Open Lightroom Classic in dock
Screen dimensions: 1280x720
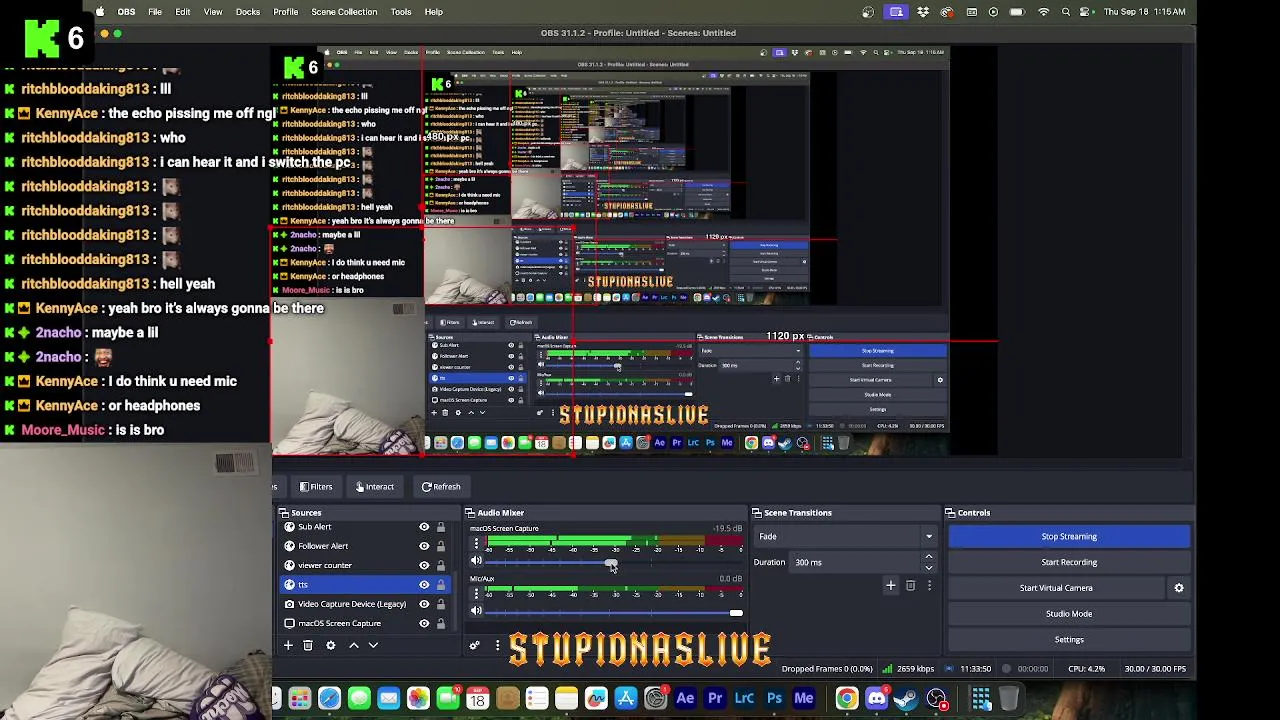click(x=744, y=698)
